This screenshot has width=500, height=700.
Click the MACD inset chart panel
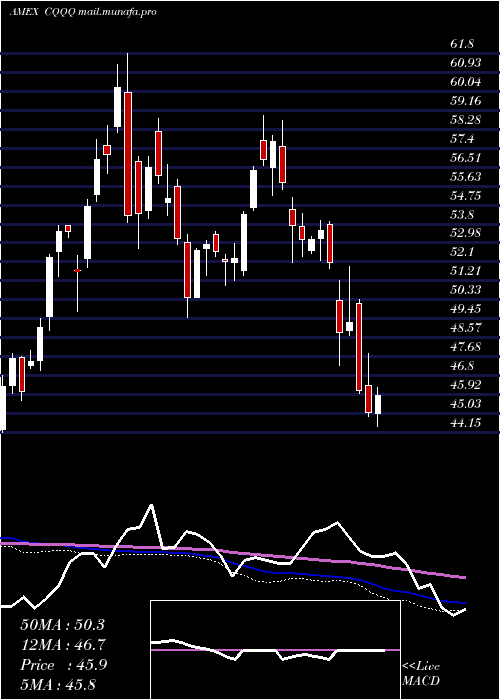pos(275,650)
